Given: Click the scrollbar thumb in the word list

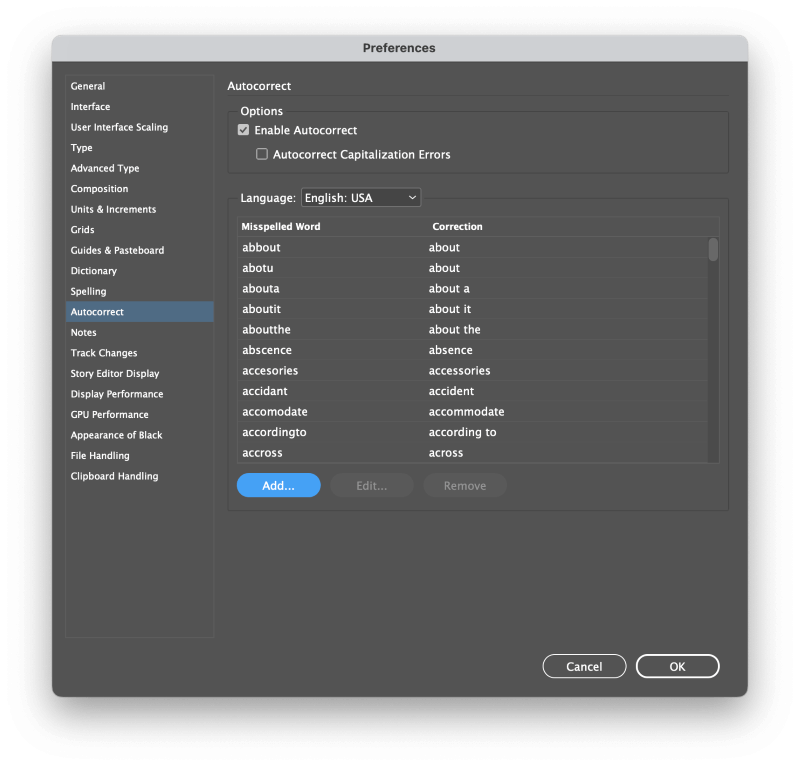Looking at the screenshot, I should point(713,250).
